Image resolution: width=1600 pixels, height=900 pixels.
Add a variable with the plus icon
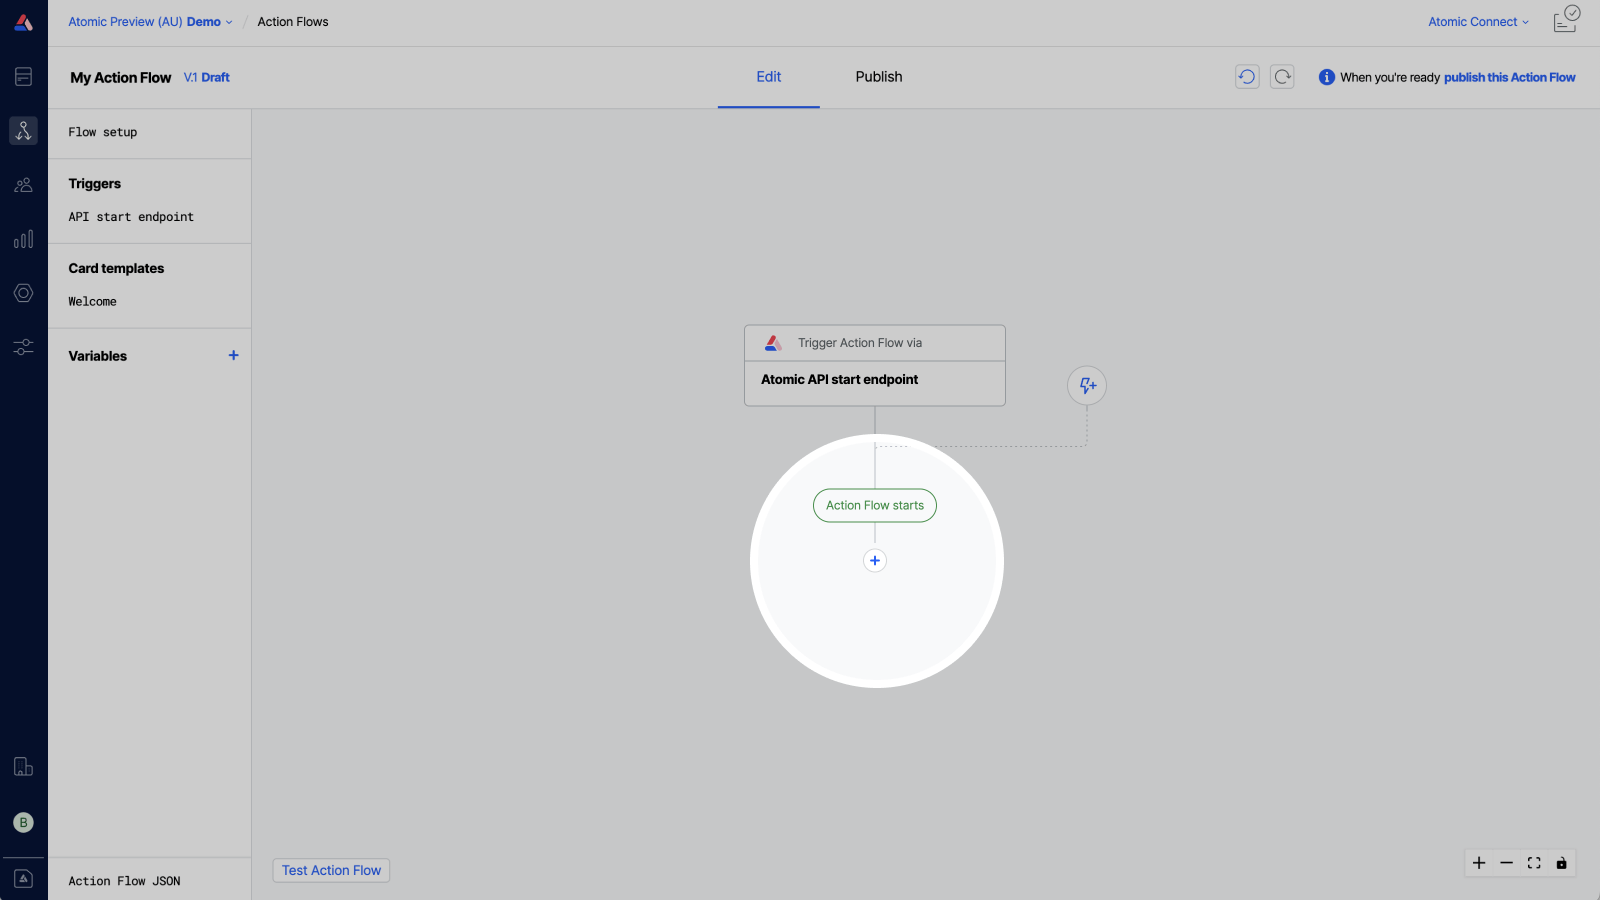click(x=234, y=355)
